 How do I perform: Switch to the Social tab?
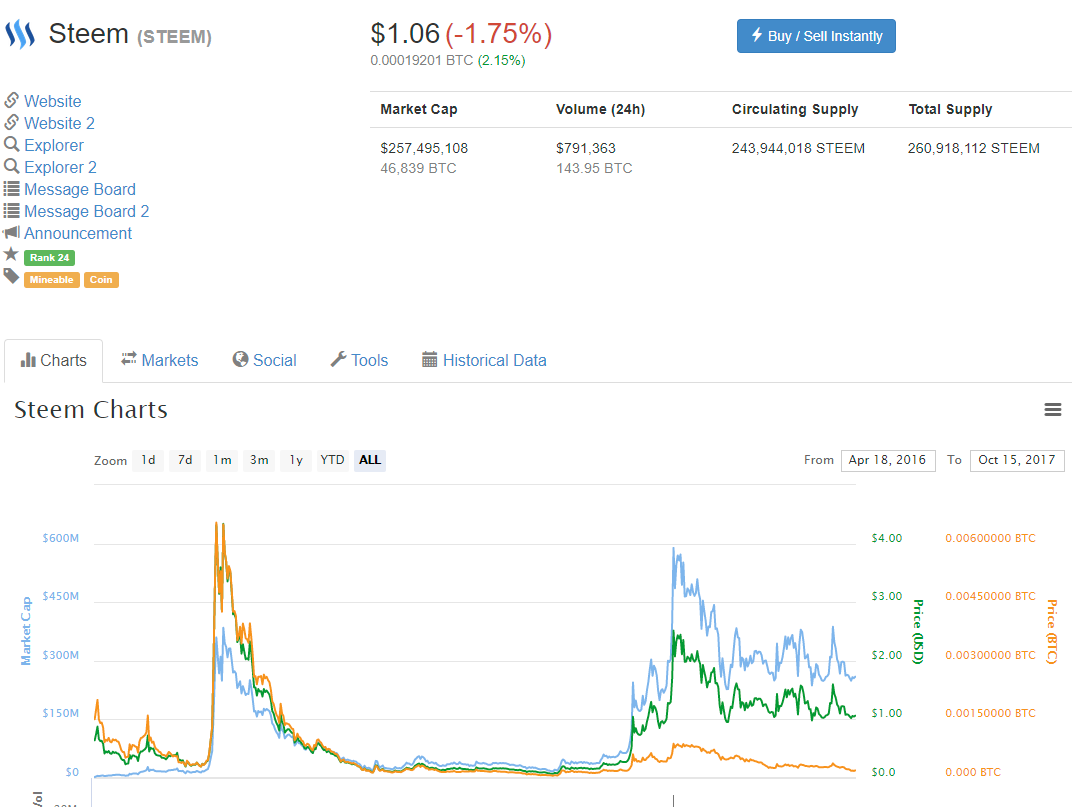pyautogui.click(x=265, y=360)
